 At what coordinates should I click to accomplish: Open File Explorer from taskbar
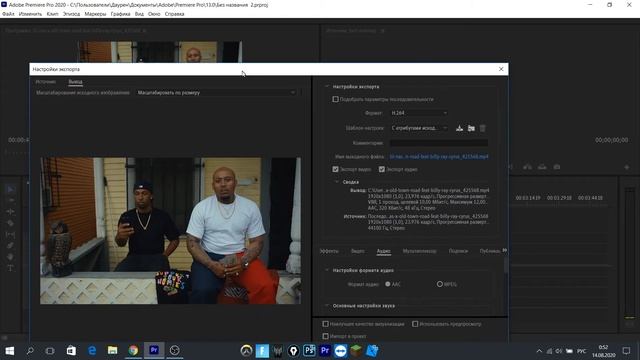coord(113,351)
